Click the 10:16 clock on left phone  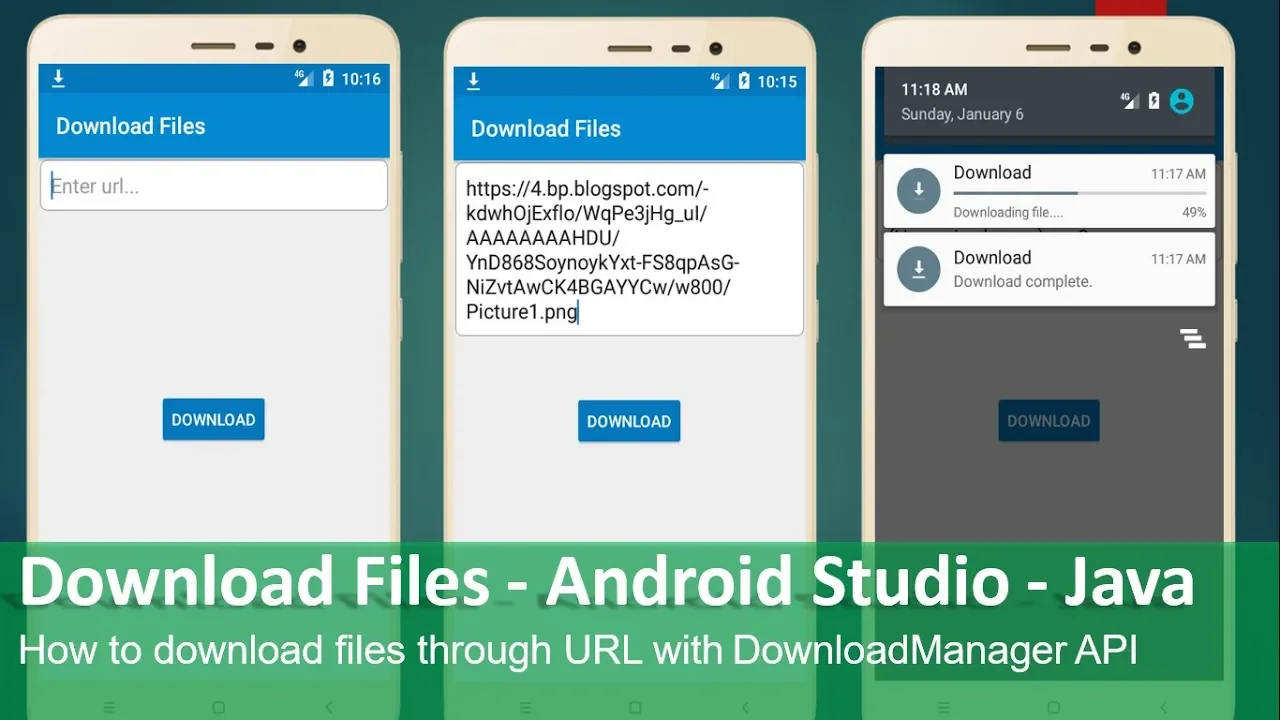coord(361,79)
